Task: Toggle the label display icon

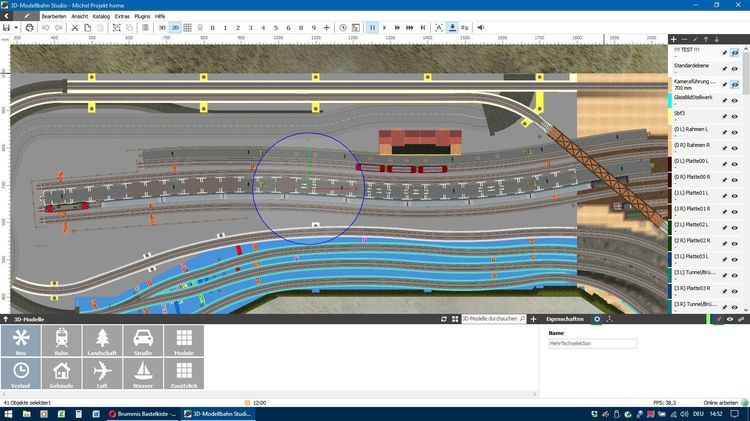Action: [x=439, y=28]
